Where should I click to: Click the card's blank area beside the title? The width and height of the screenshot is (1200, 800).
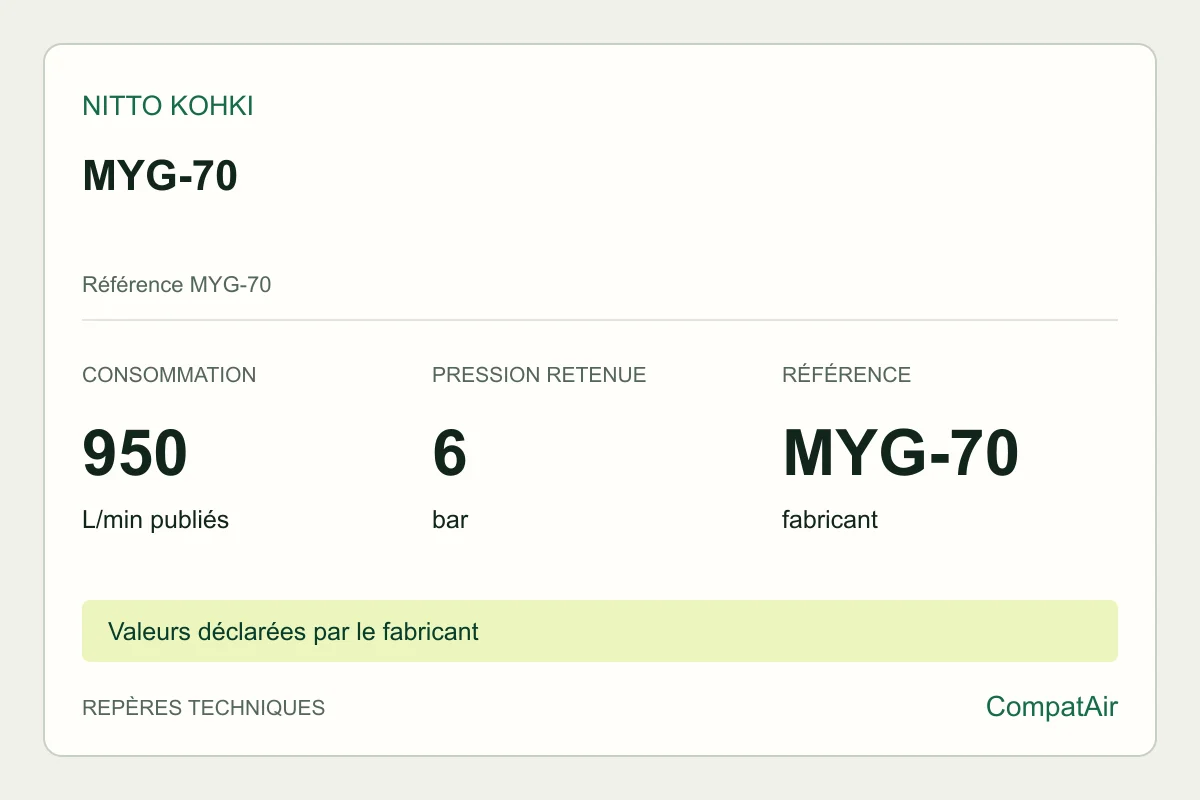pos(680,176)
